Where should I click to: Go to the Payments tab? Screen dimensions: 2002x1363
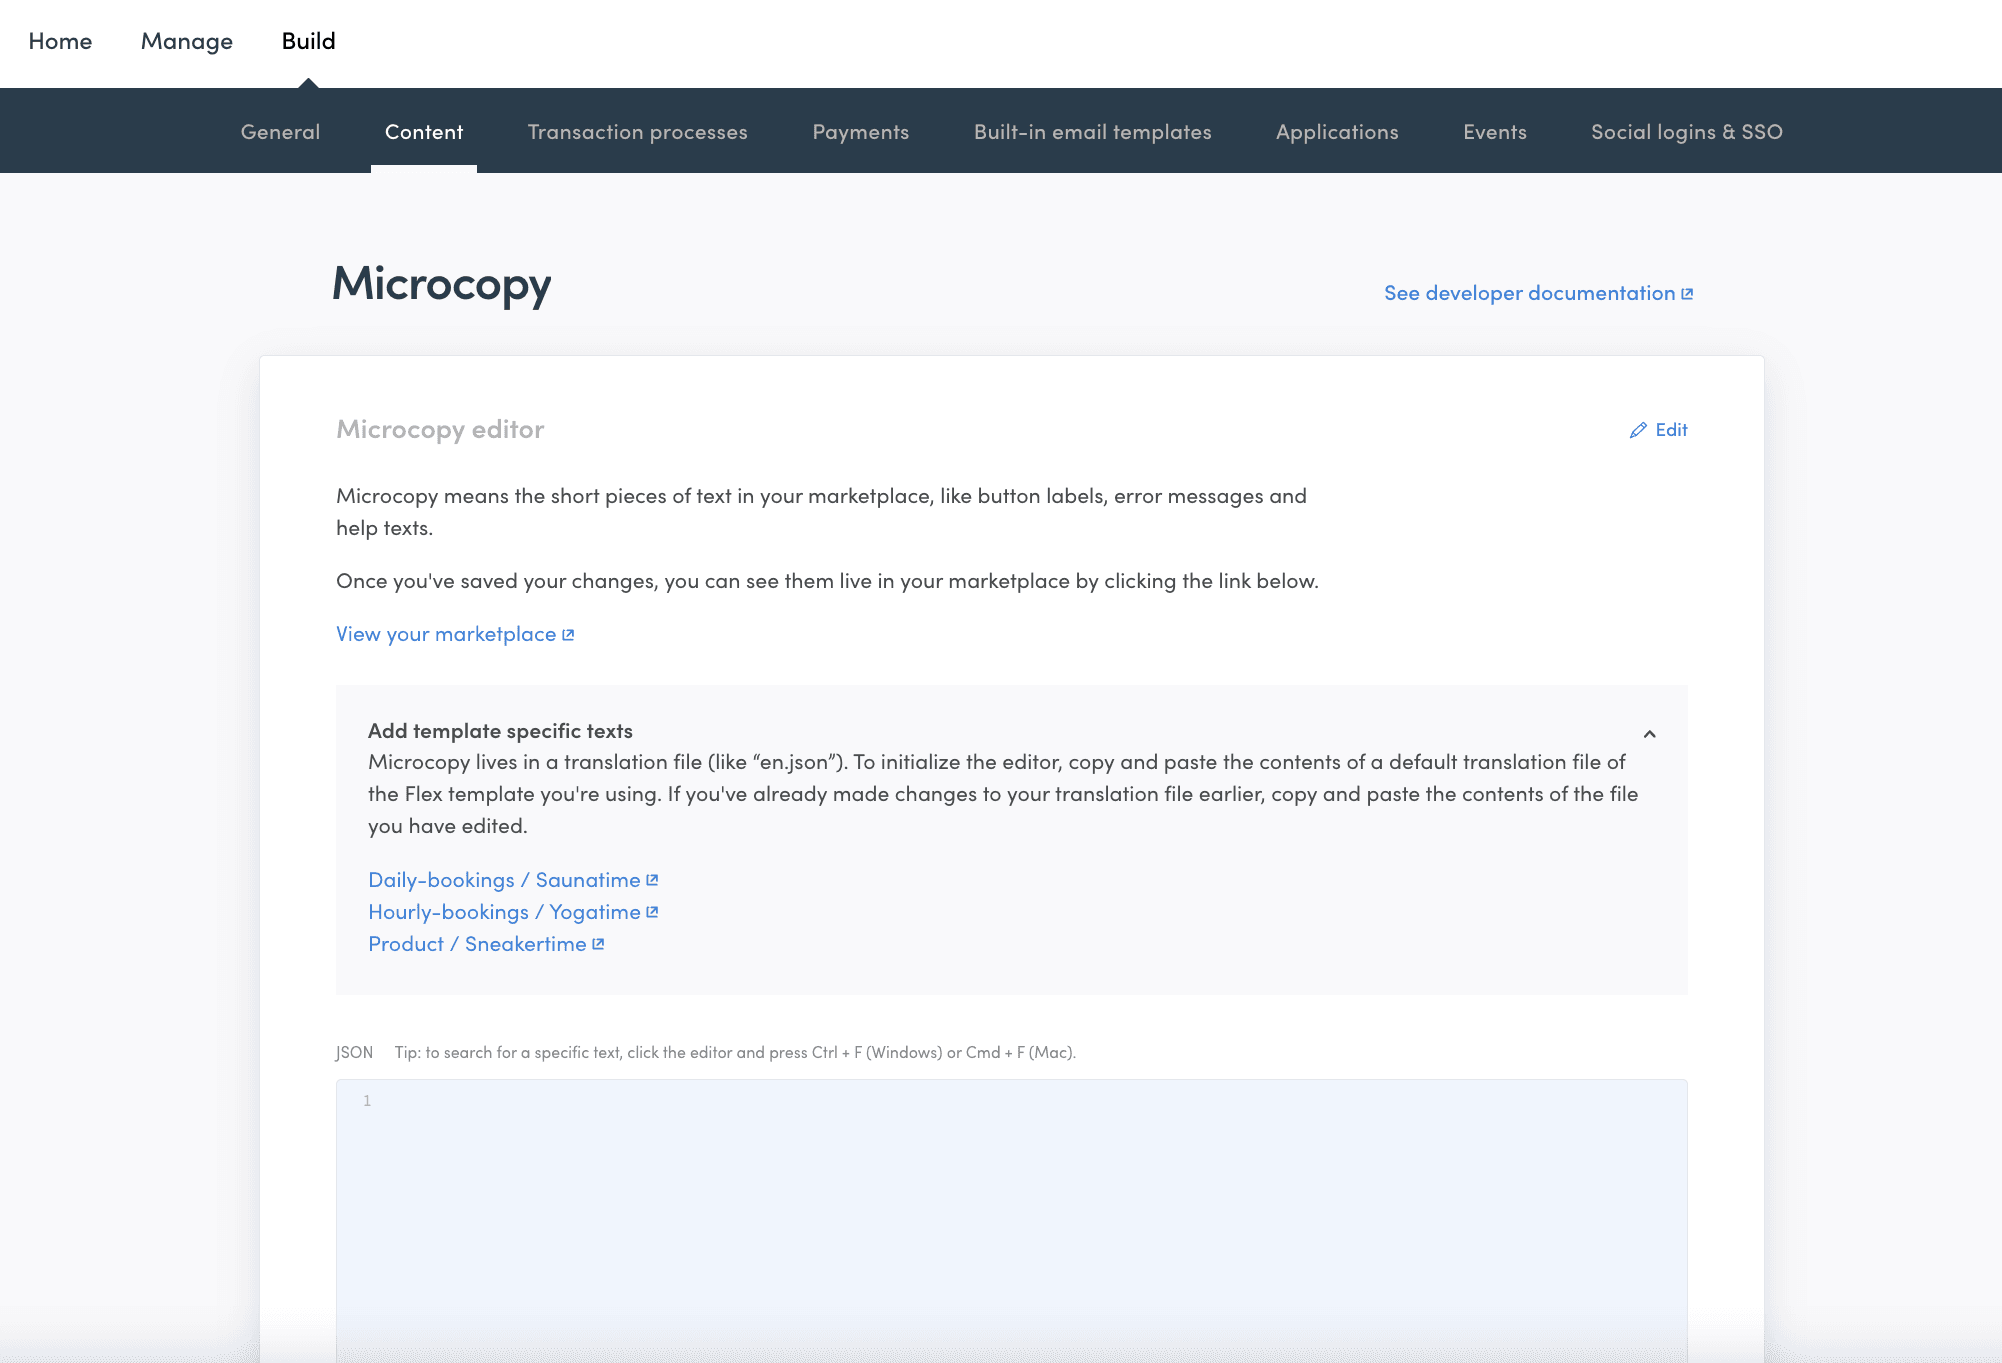860,132
